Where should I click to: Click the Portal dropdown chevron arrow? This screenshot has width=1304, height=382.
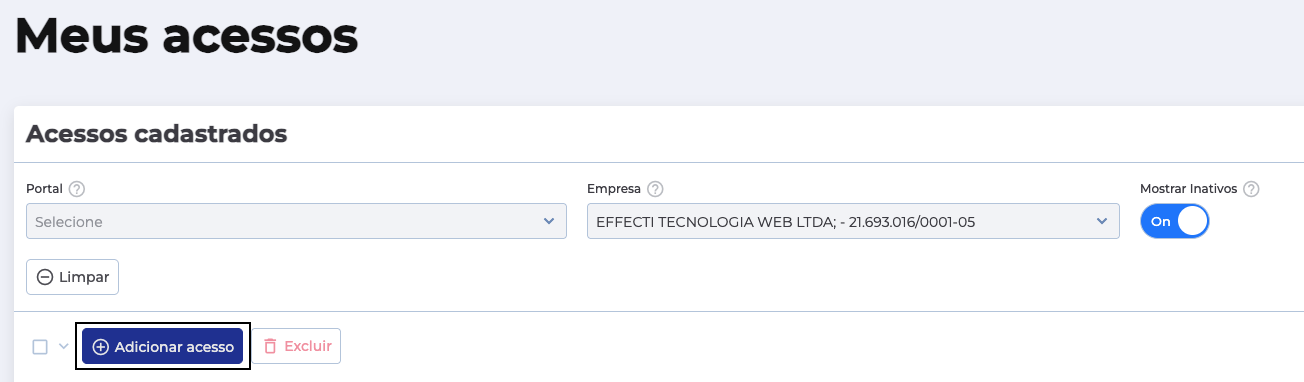[548, 221]
